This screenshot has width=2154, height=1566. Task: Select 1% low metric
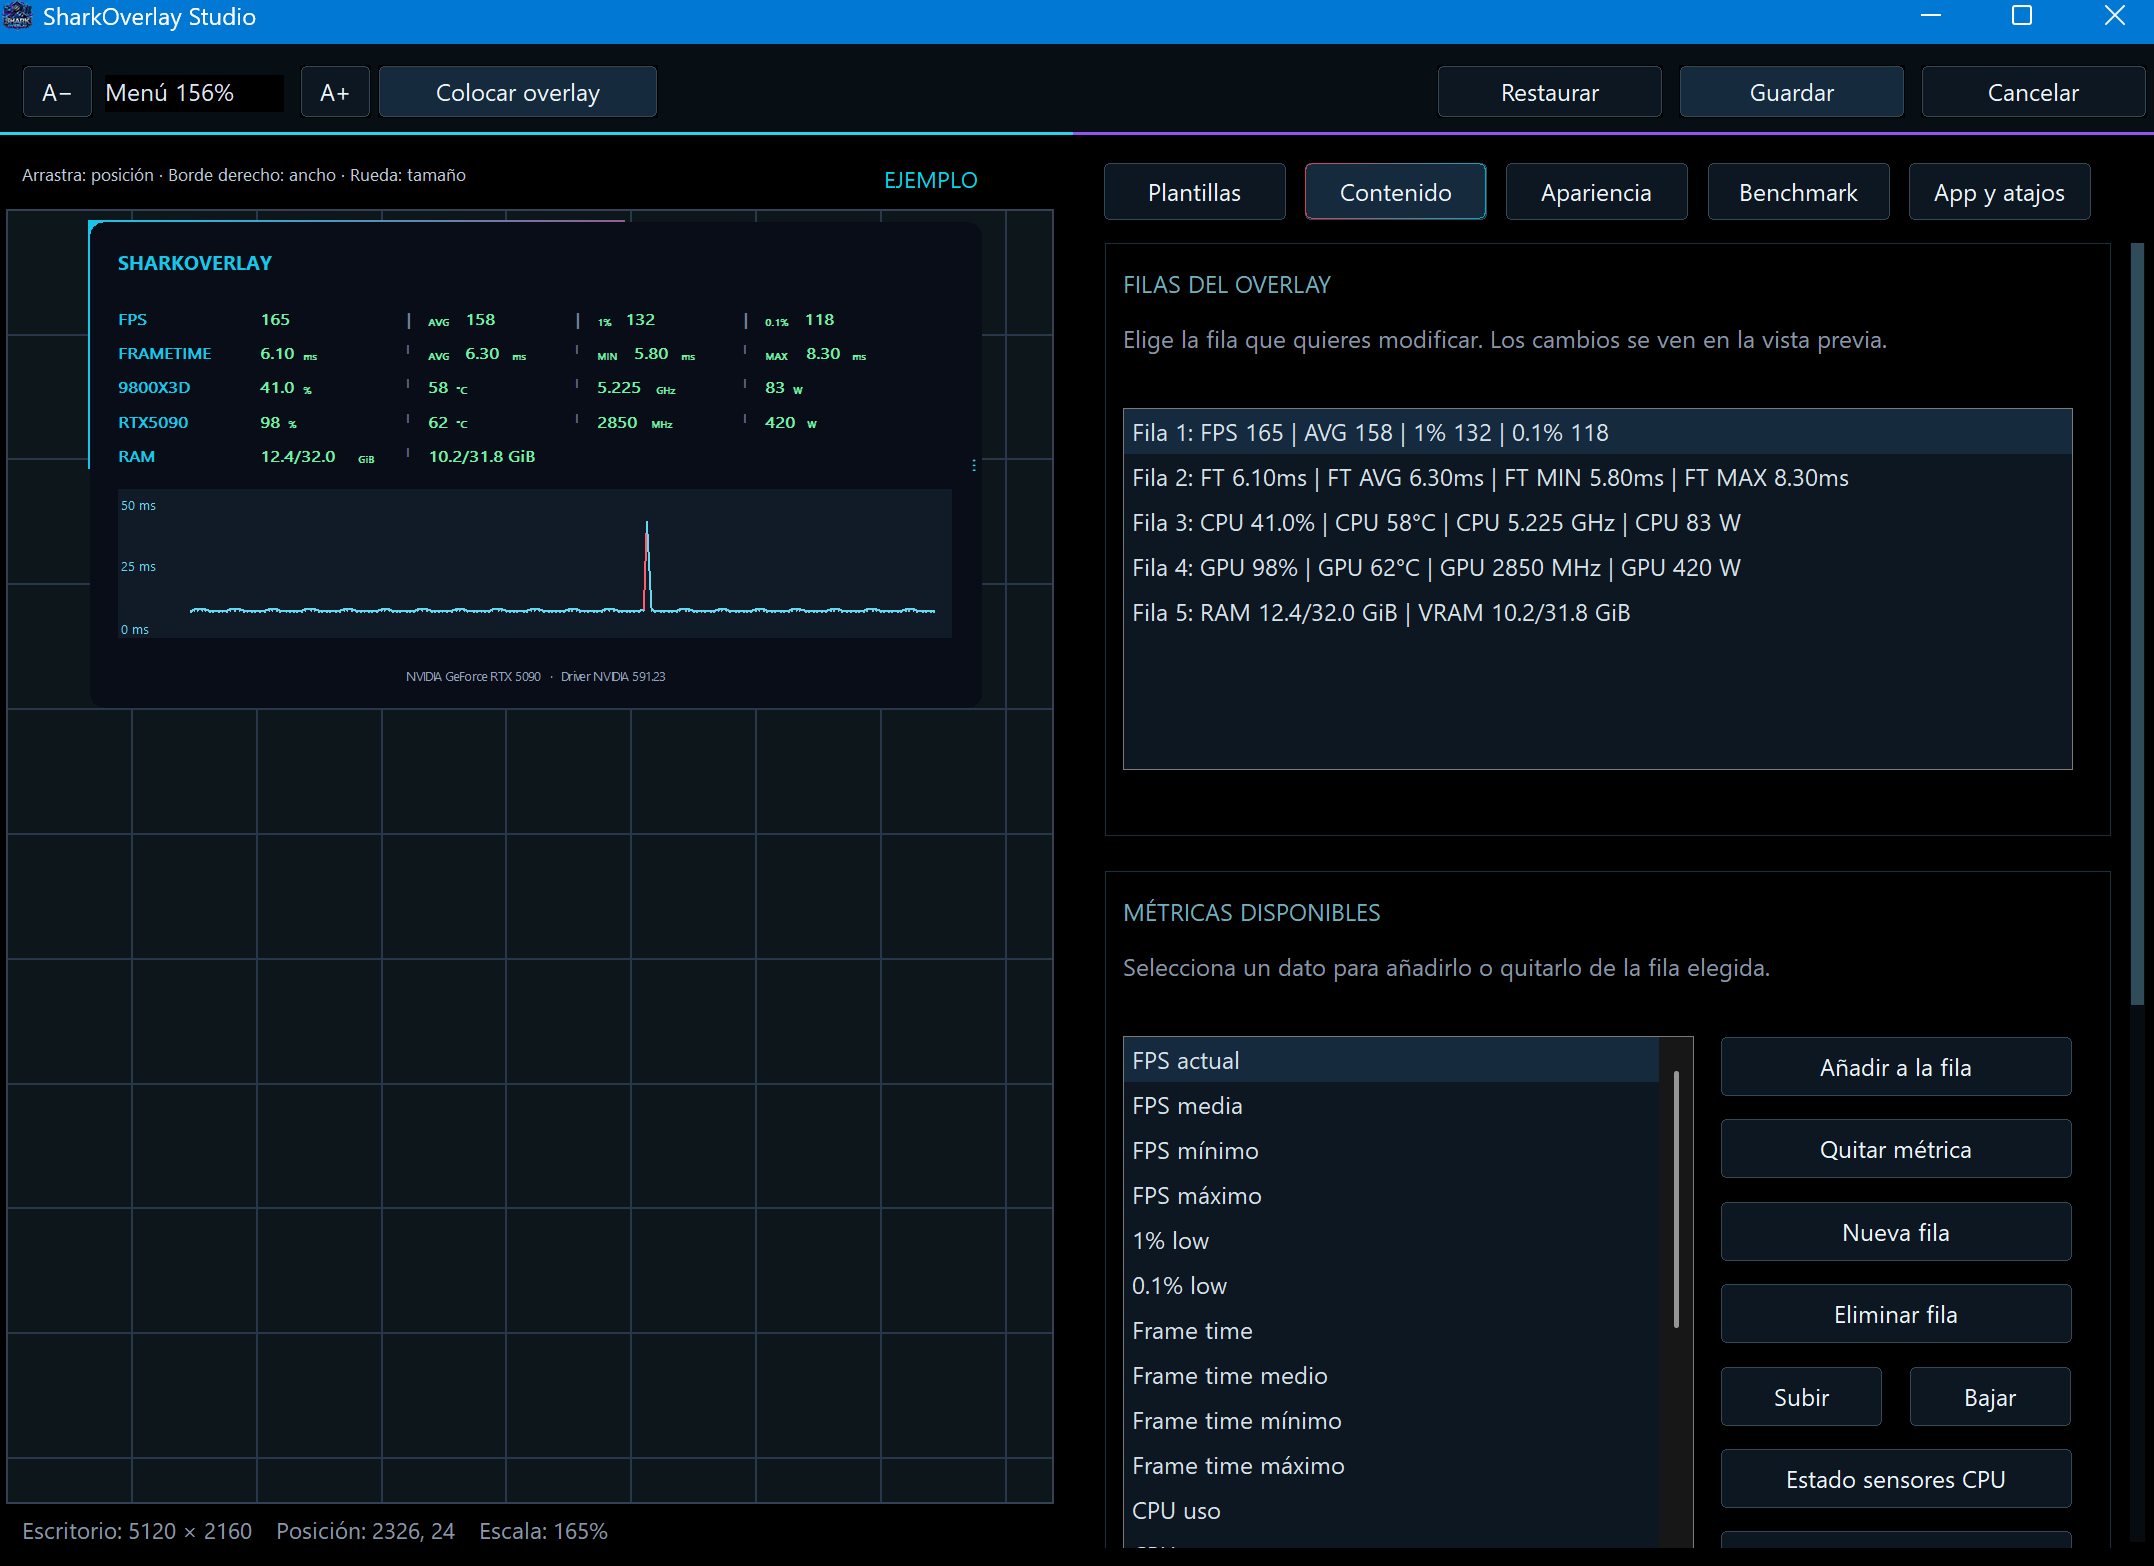[1391, 1240]
